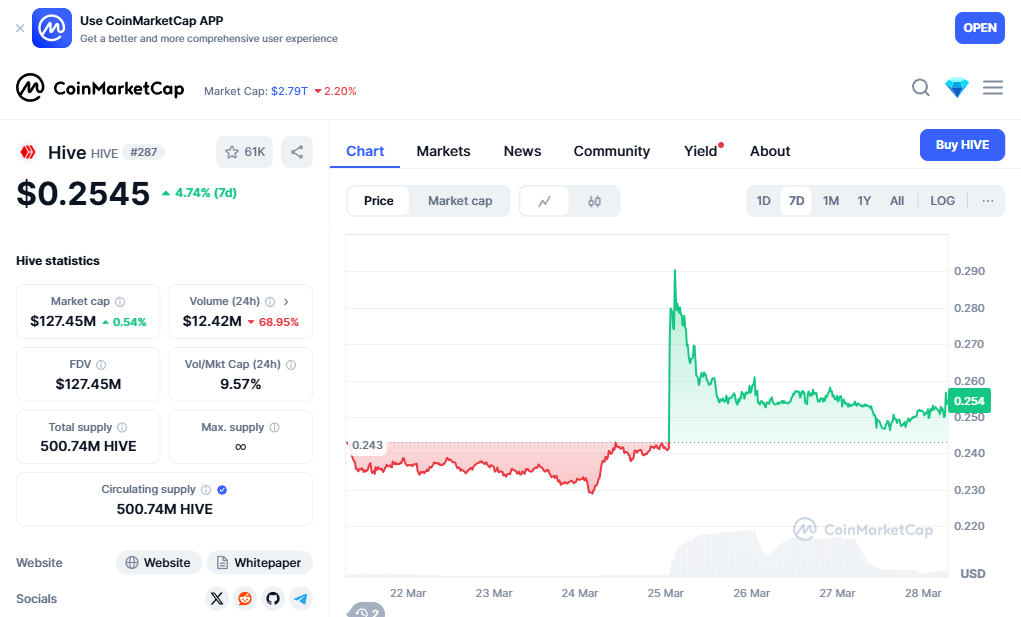Open the Community tab
Screen dimensions: 1021x617
612,151
